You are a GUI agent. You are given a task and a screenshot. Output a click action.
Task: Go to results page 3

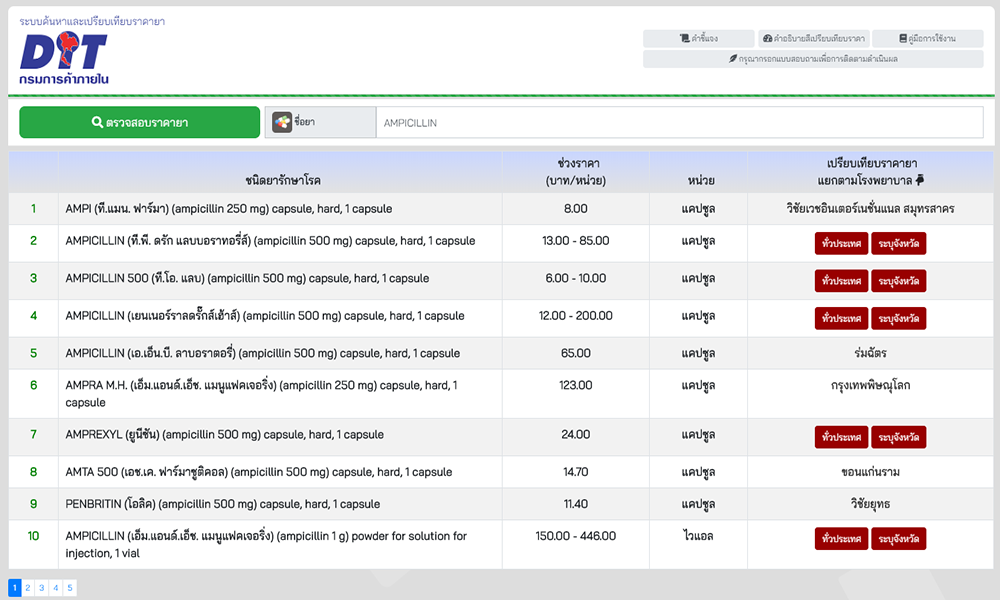point(42,587)
